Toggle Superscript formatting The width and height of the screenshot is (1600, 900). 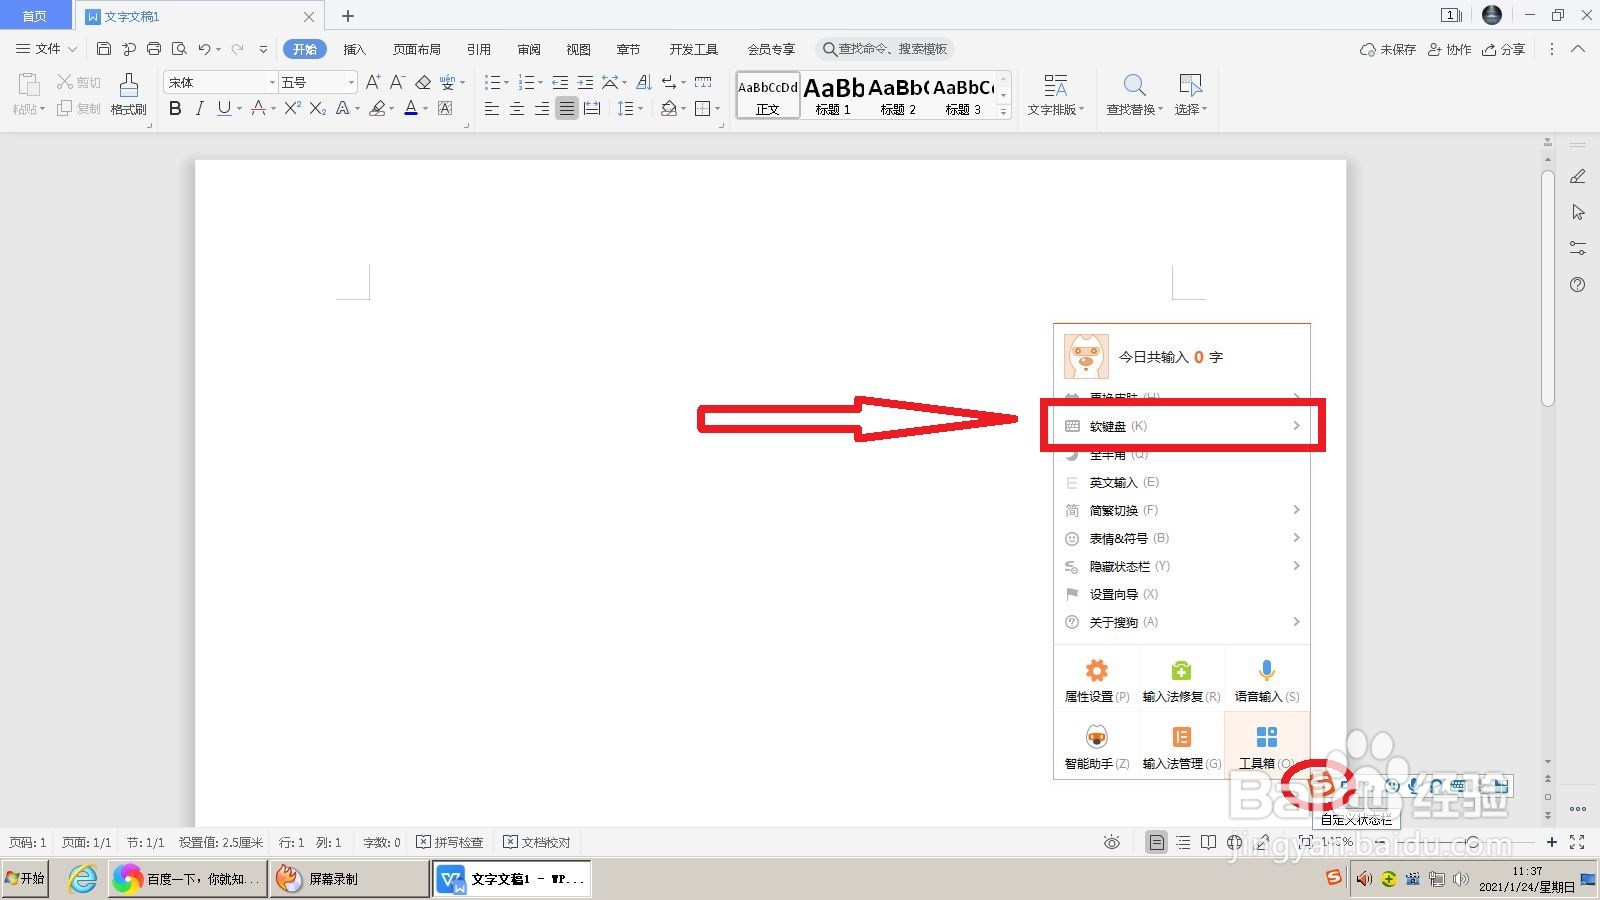291,108
